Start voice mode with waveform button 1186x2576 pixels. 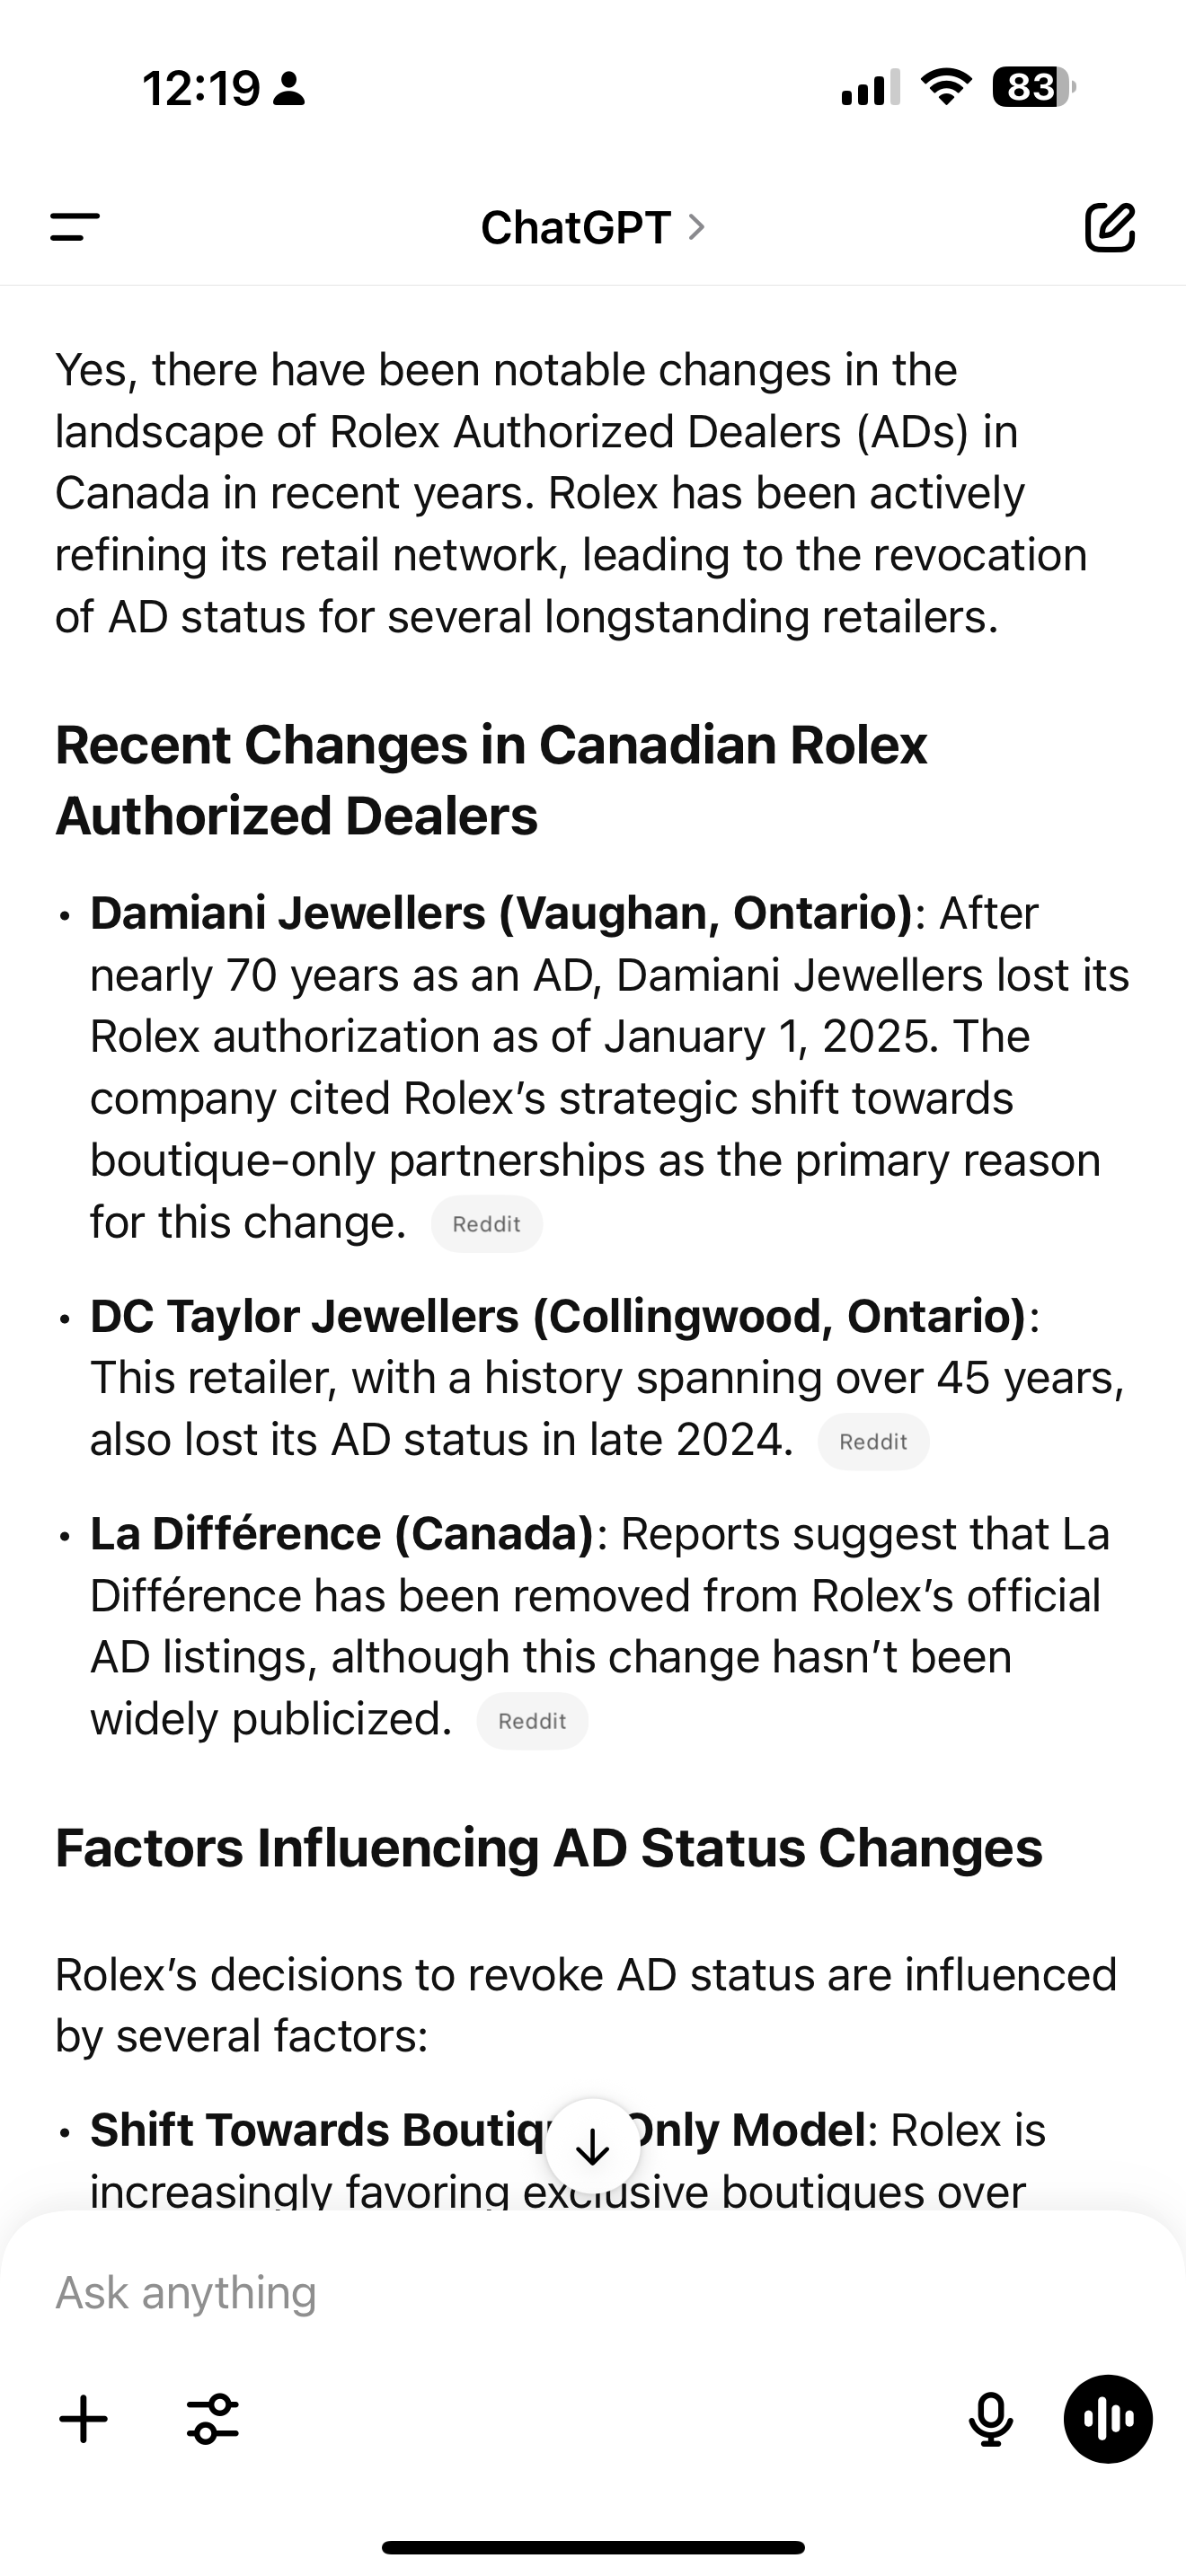click(x=1108, y=2419)
